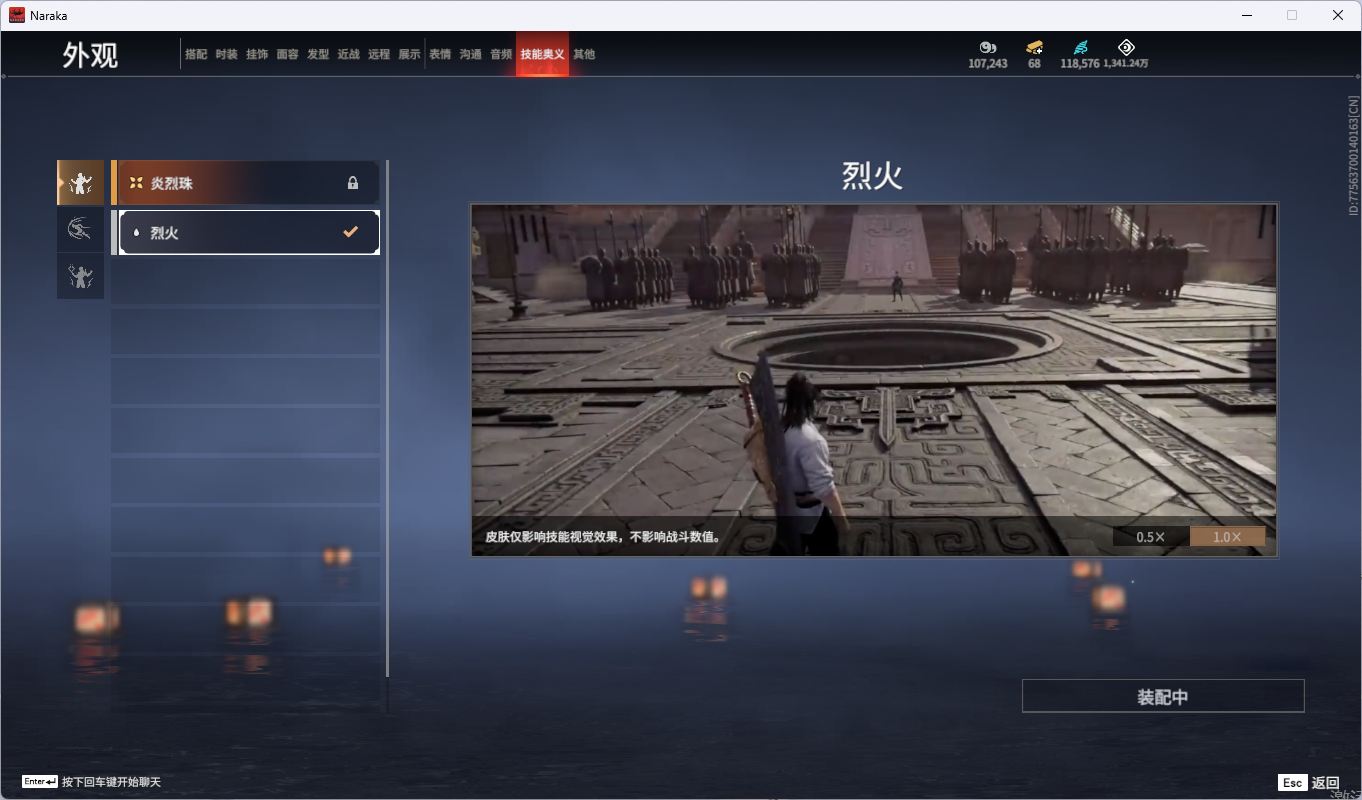The width and height of the screenshot is (1362, 800).
Task: Set preview playback speed to 1.0×
Action: pos(1227,537)
